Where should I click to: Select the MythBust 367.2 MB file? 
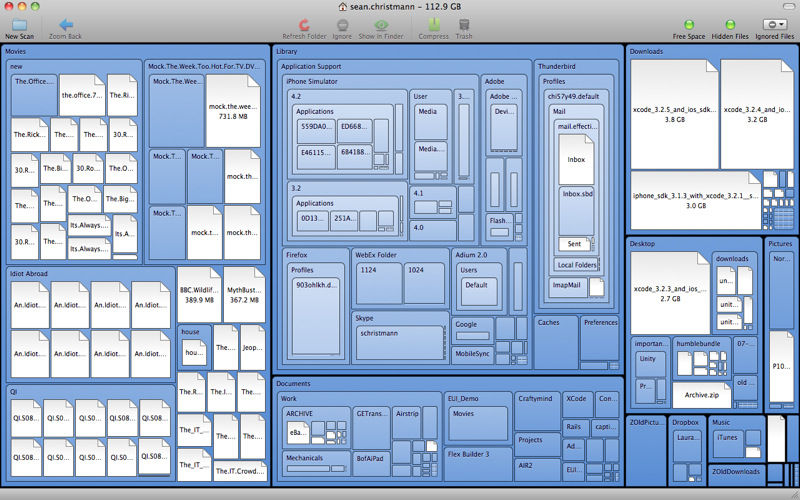(244, 294)
